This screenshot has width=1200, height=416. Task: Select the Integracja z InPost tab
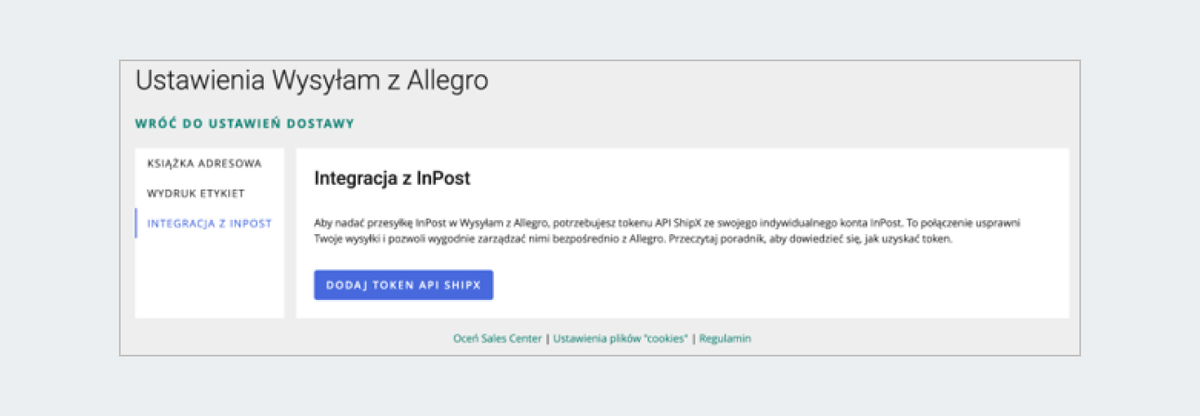(x=209, y=224)
